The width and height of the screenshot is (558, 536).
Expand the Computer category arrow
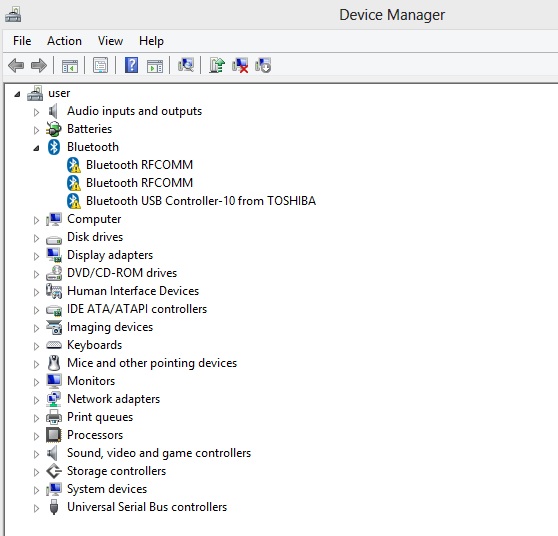[36, 220]
